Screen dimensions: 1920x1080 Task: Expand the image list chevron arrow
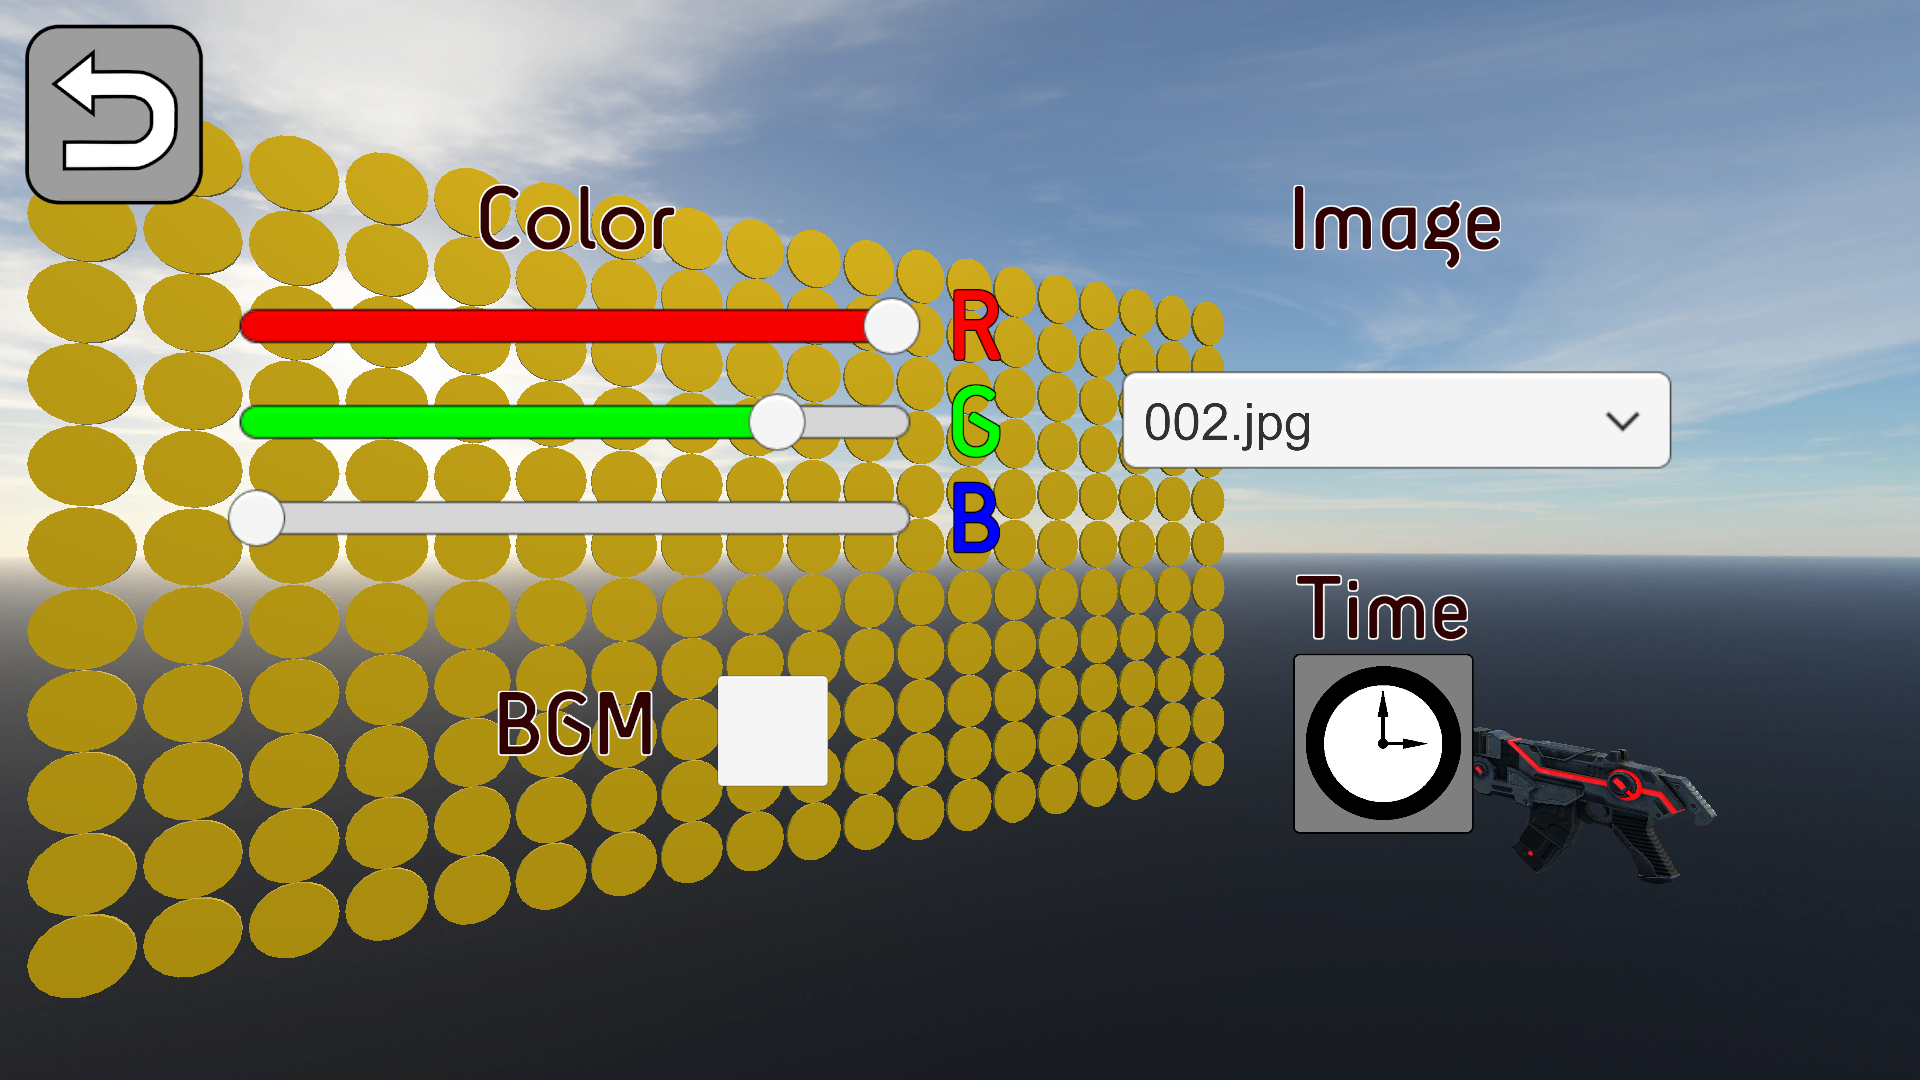[1622, 421]
